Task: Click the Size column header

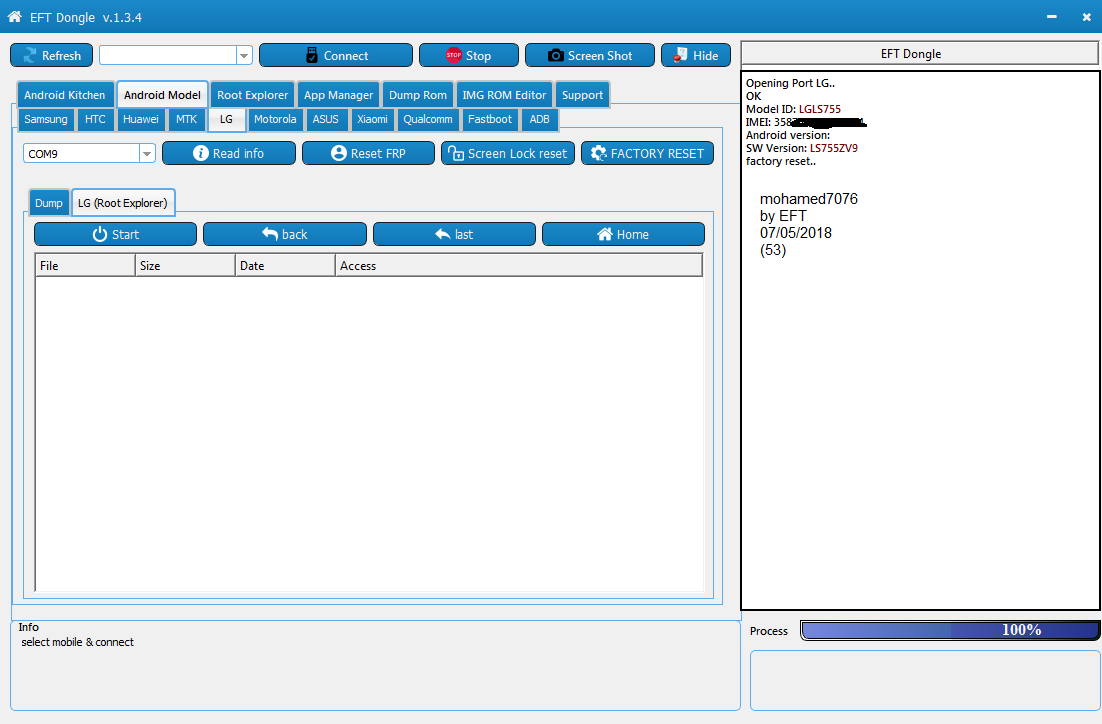Action: pyautogui.click(x=186, y=266)
